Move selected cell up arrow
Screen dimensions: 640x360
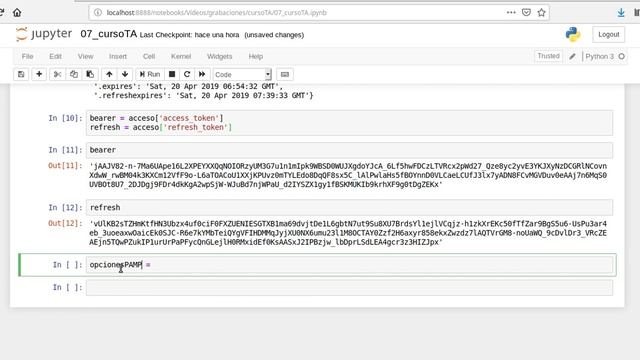pos(109,74)
